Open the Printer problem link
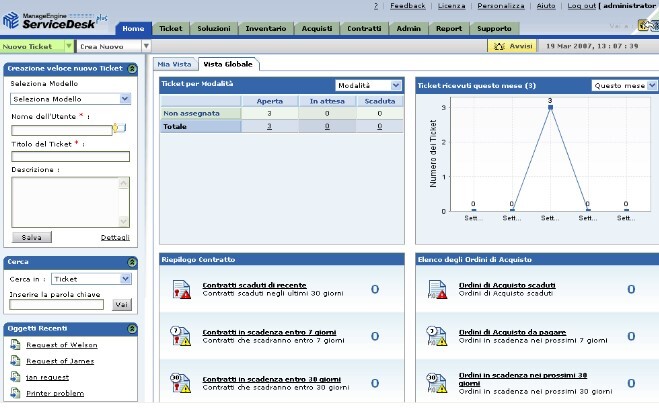 pyautogui.click(x=55, y=394)
